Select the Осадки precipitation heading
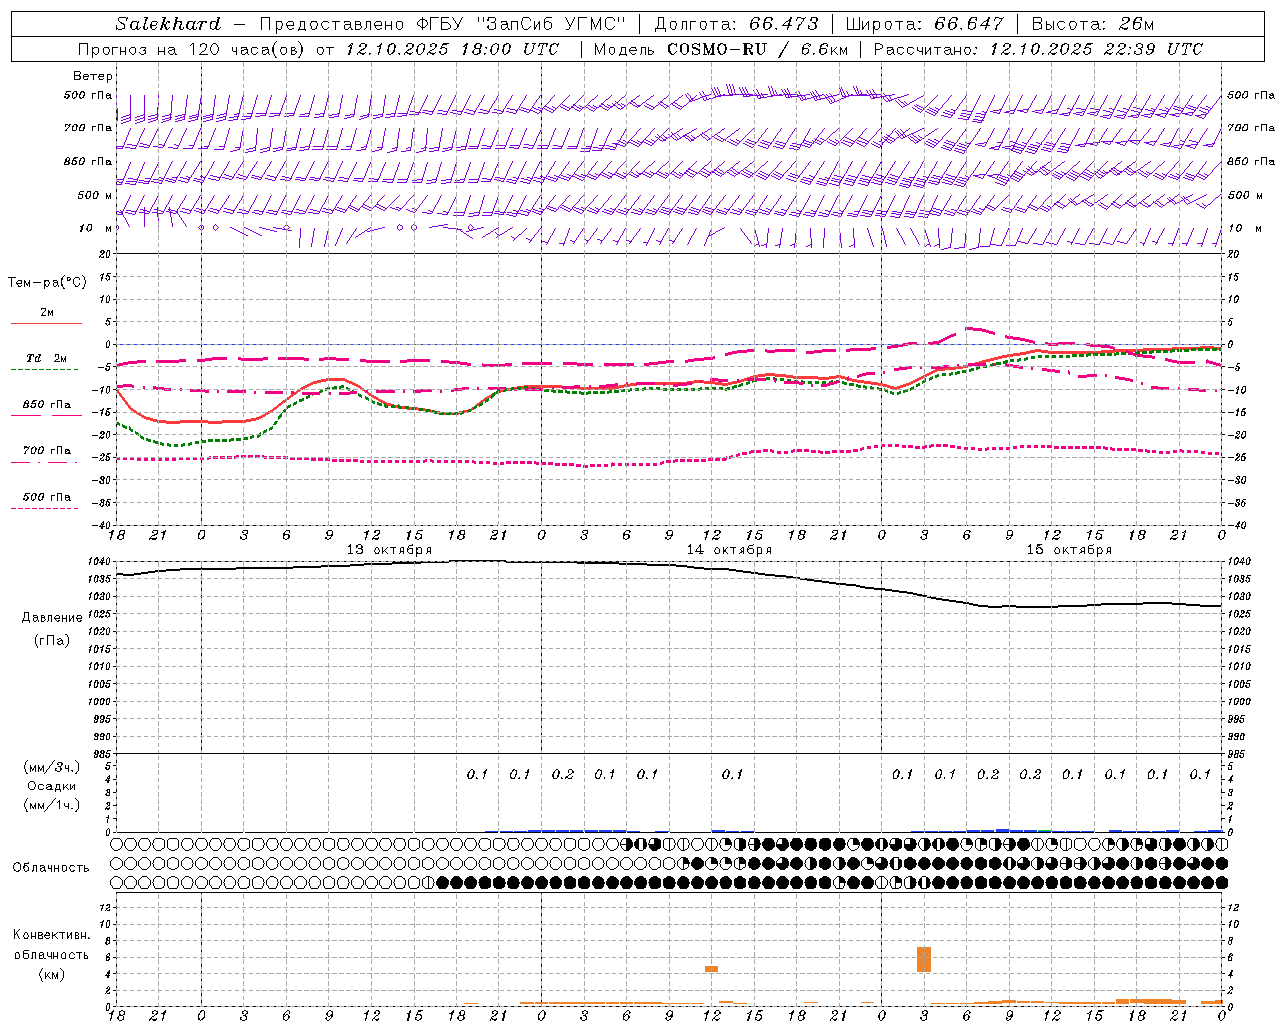Image resolution: width=1280 pixels, height=1024 pixels. click(52, 786)
